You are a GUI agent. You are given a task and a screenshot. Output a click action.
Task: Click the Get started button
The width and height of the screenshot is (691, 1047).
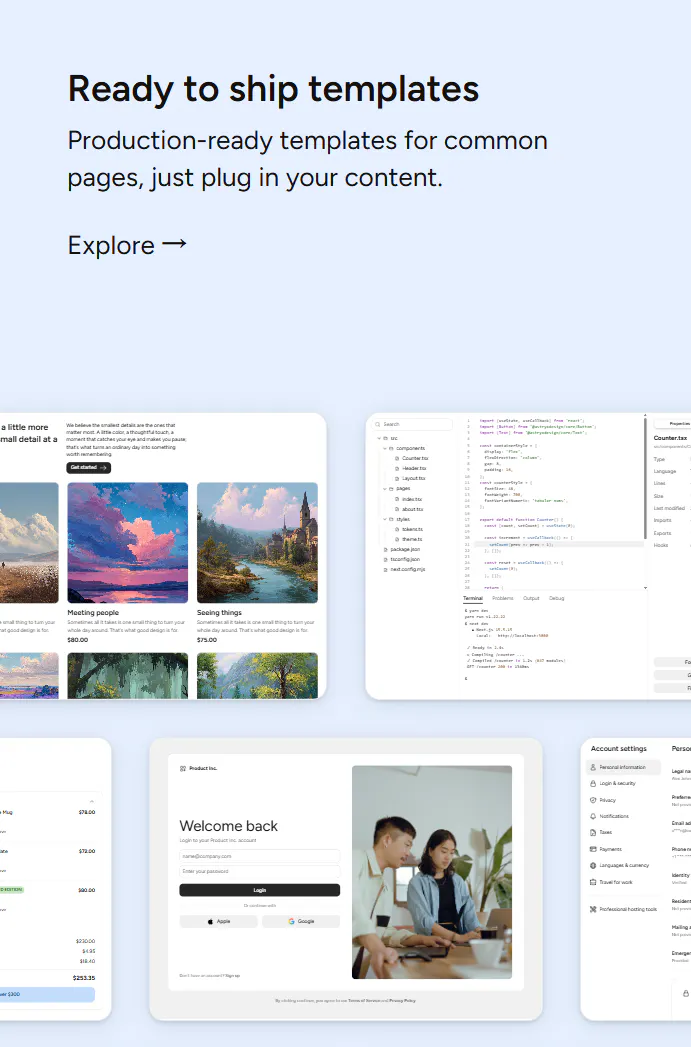89,467
